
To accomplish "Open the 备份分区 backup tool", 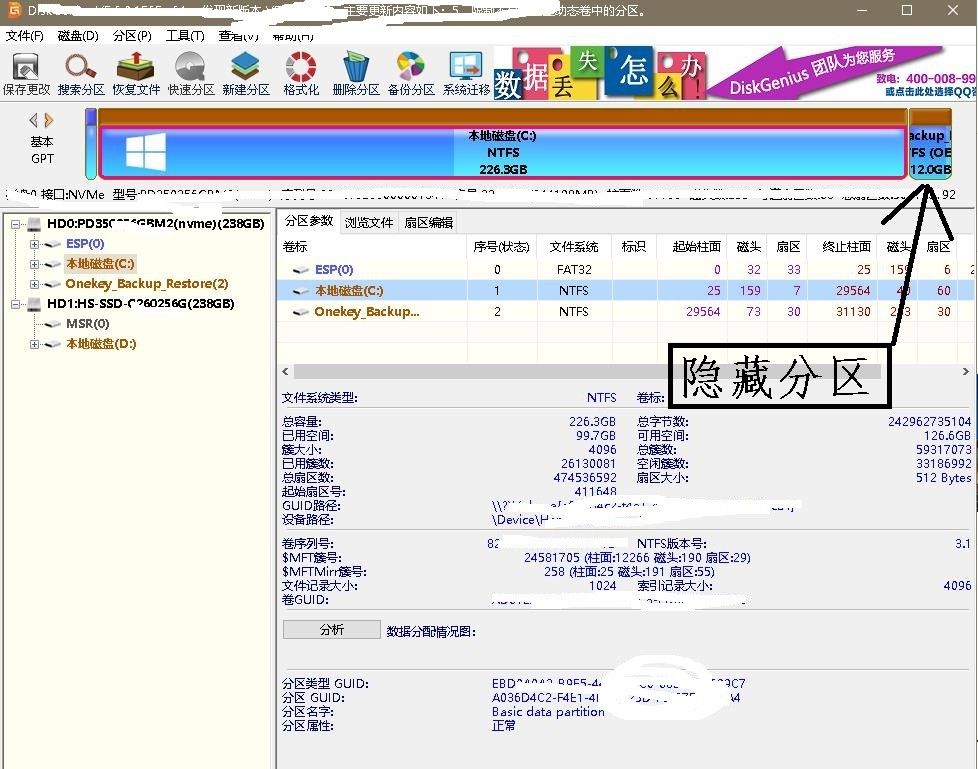I will [x=410, y=74].
